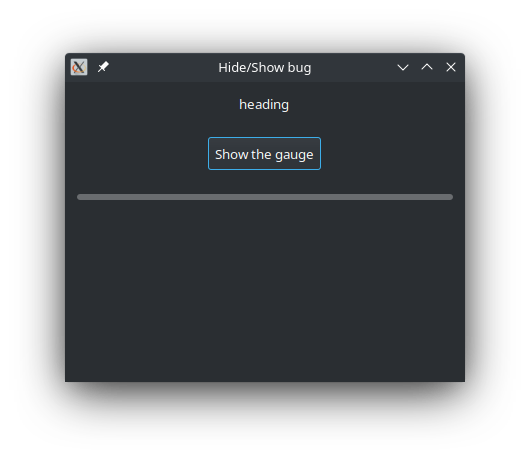530x459 pixels.
Task: Click the Hide/Show bug title text
Action: coord(265,68)
